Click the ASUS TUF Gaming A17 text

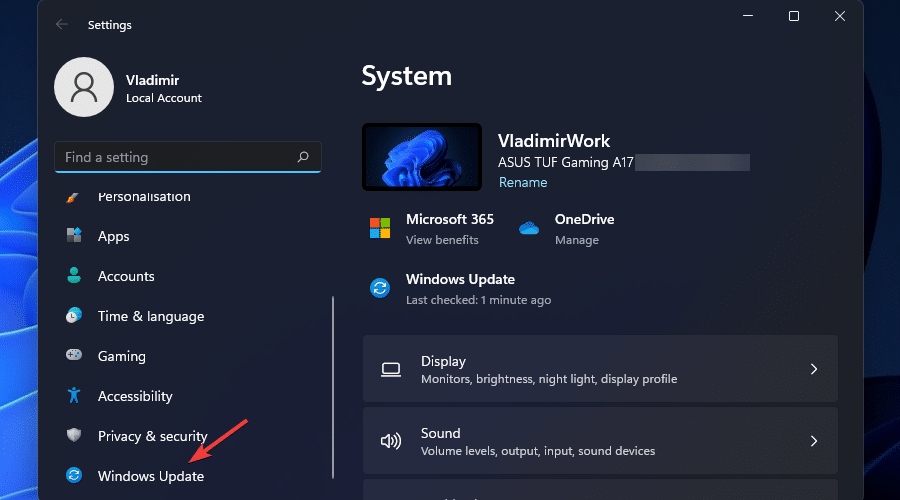(x=565, y=162)
